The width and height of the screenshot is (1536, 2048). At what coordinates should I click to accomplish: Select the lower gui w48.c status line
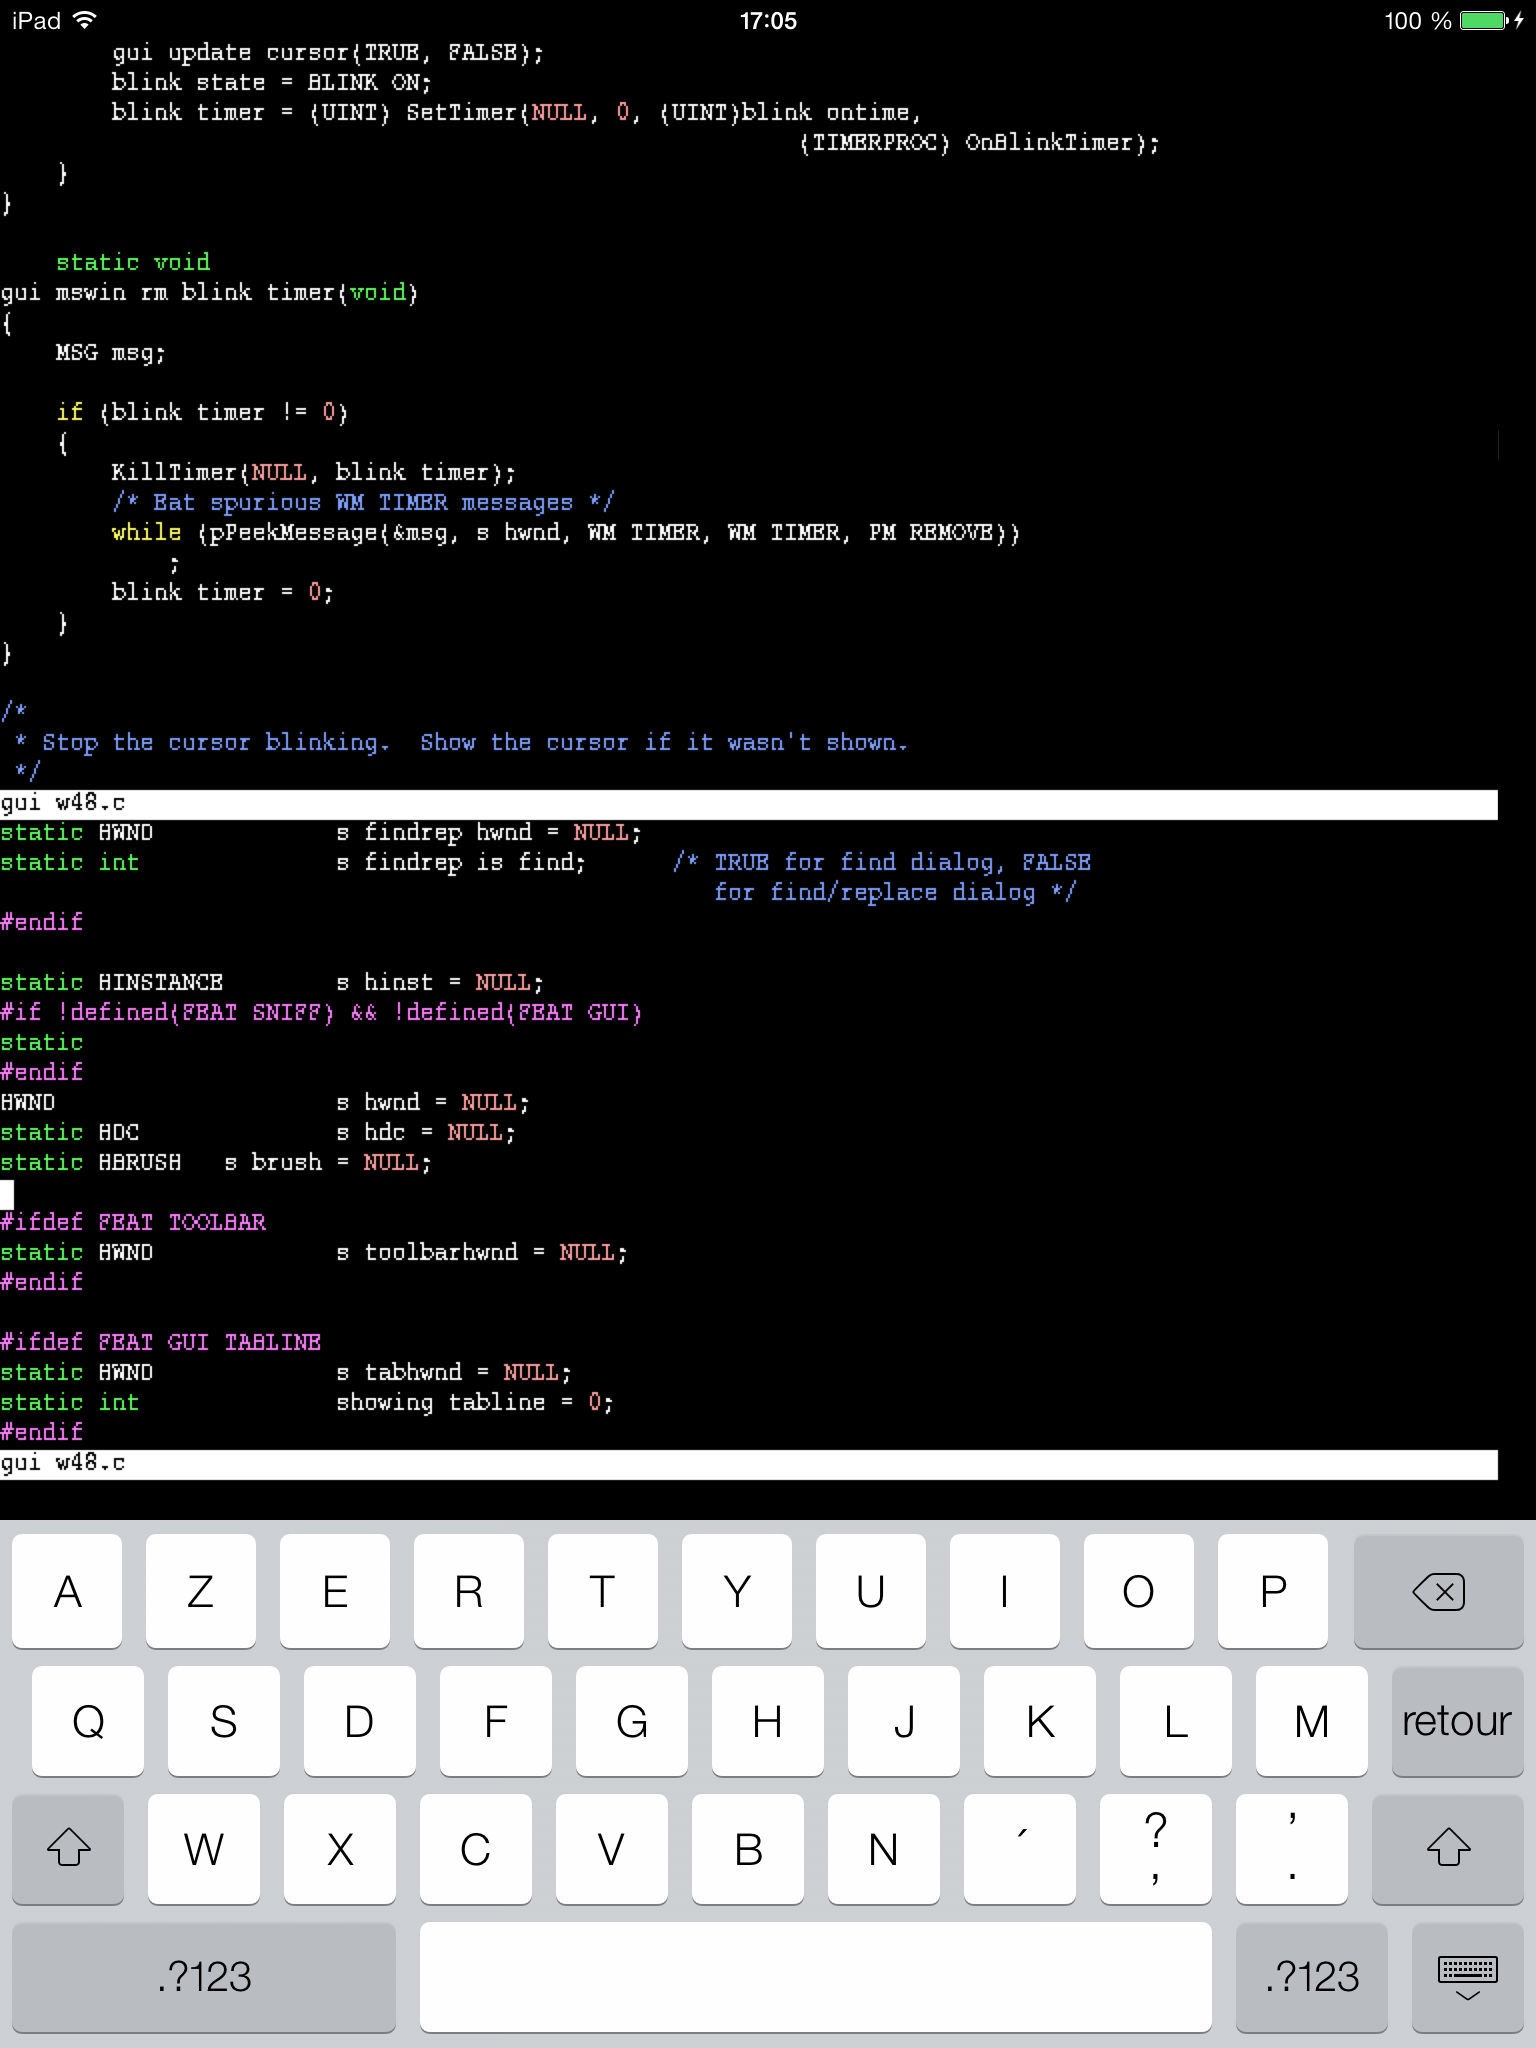pos(748,1464)
